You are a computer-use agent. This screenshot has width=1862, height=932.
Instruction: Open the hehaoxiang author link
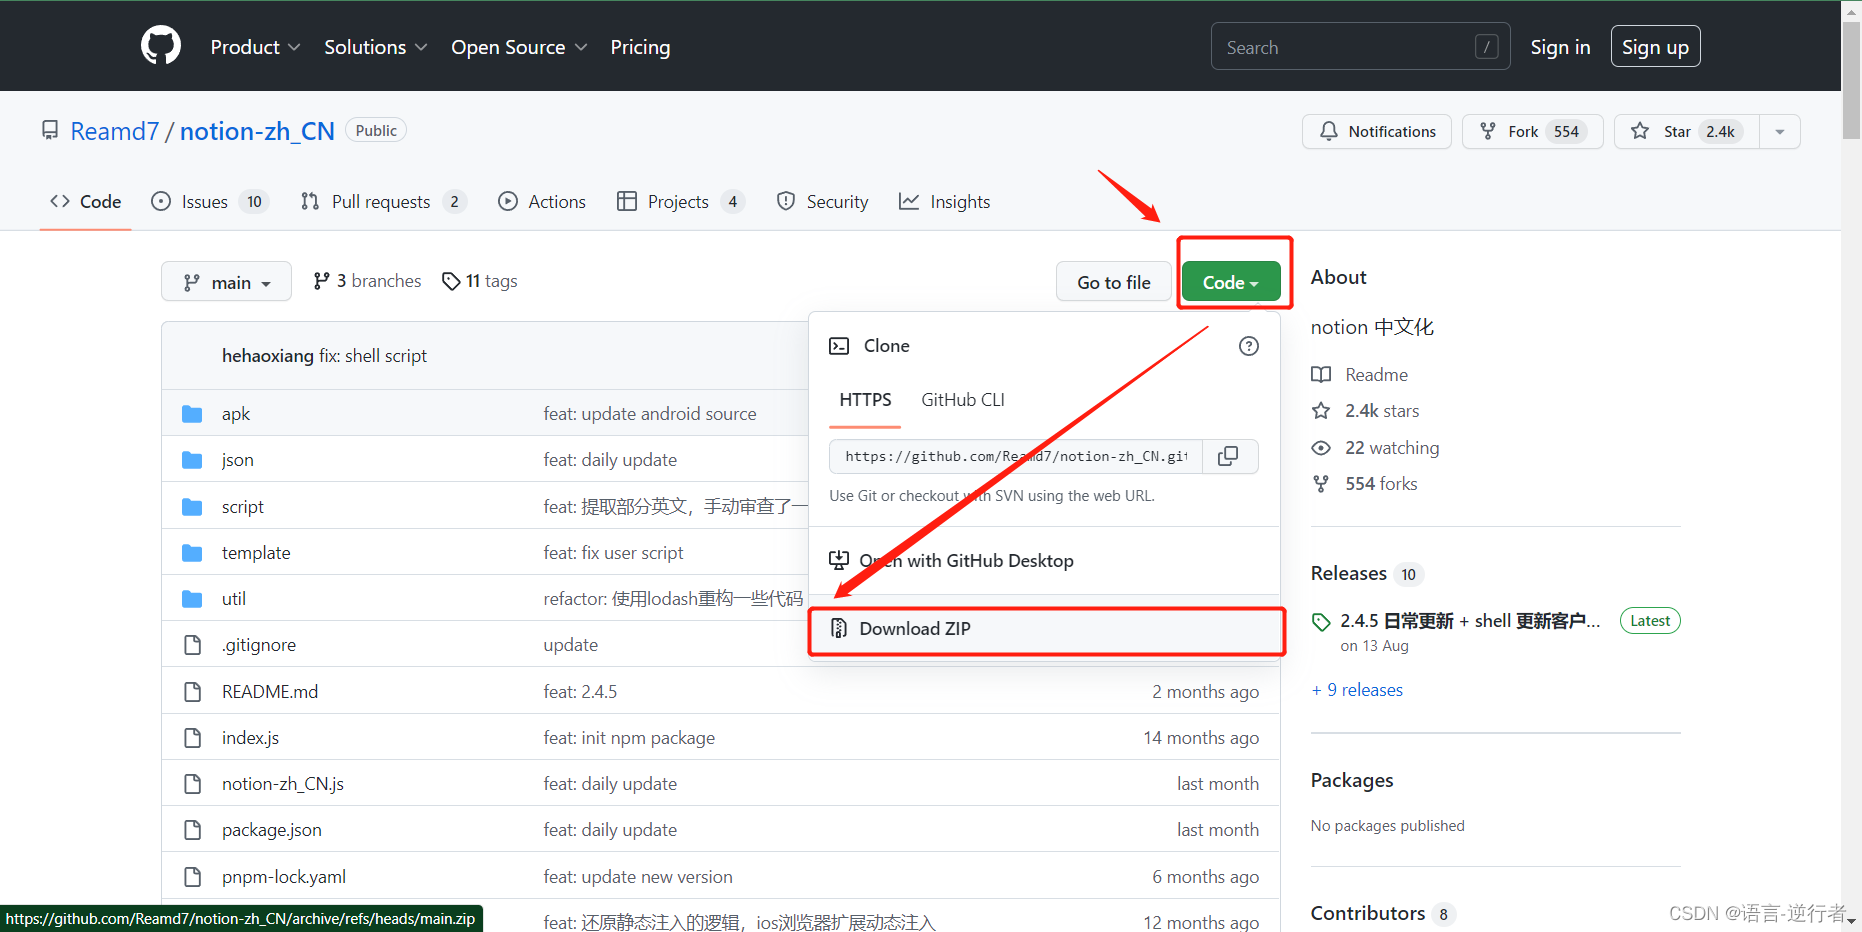[x=268, y=356]
